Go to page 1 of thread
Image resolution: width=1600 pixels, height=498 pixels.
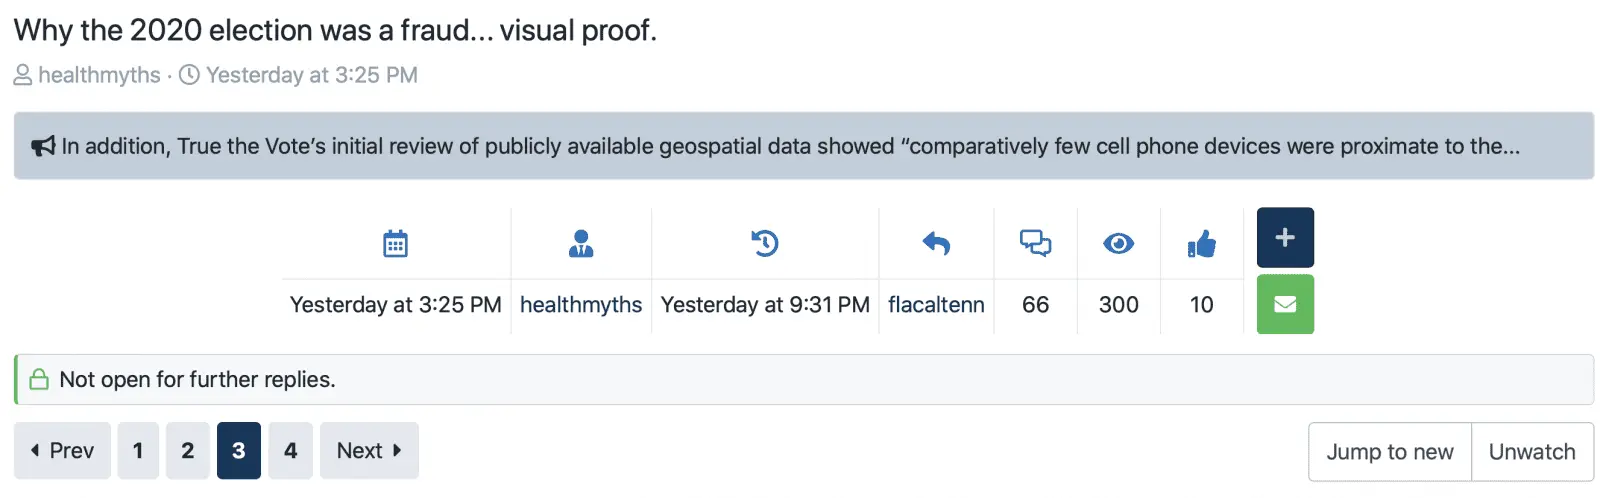pos(138,451)
